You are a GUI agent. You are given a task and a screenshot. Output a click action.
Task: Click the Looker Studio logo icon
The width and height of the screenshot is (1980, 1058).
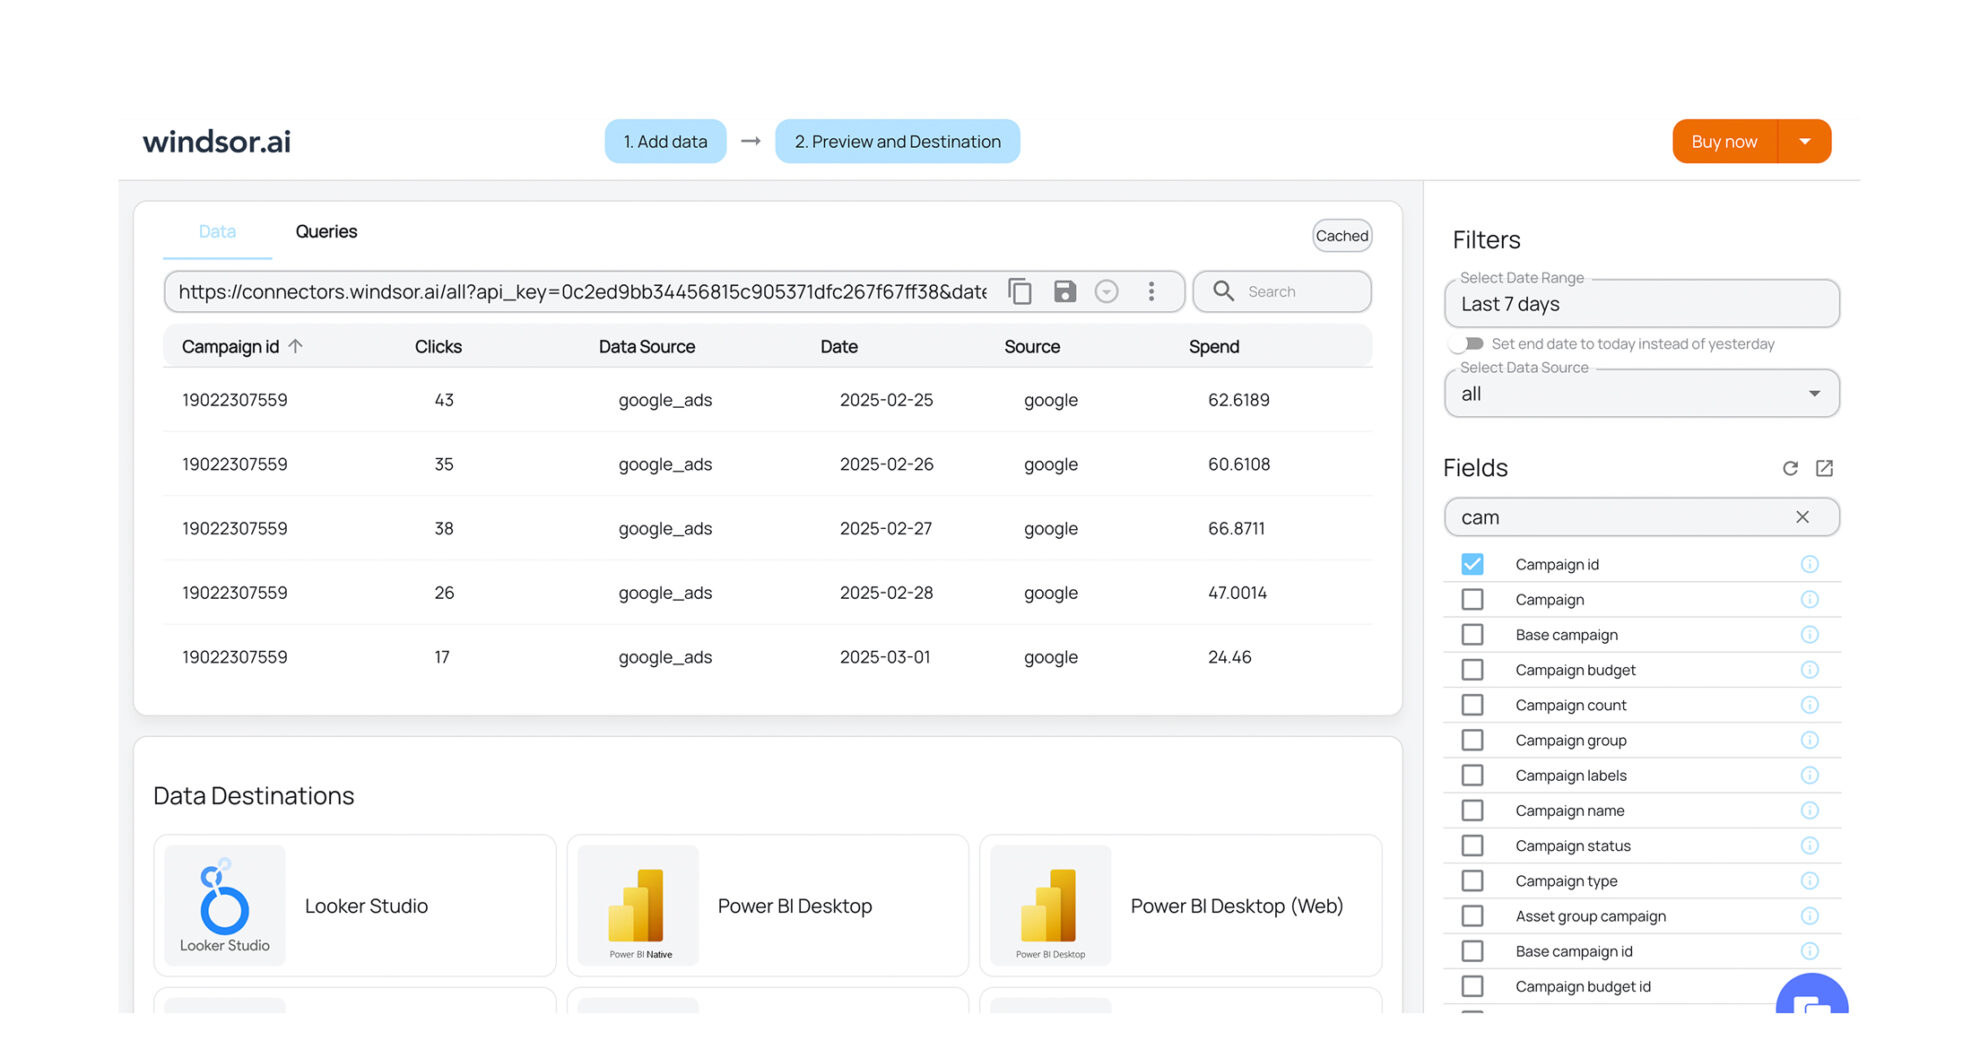point(225,905)
